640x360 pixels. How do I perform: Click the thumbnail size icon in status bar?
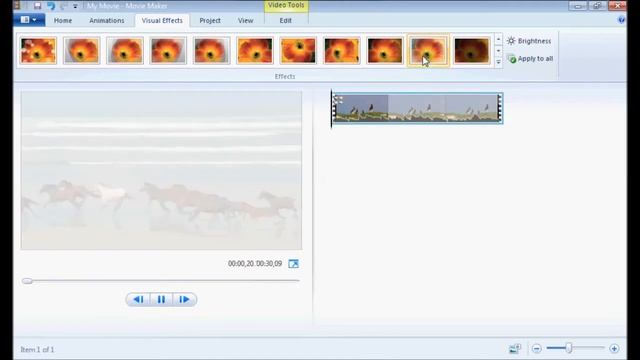click(x=515, y=349)
